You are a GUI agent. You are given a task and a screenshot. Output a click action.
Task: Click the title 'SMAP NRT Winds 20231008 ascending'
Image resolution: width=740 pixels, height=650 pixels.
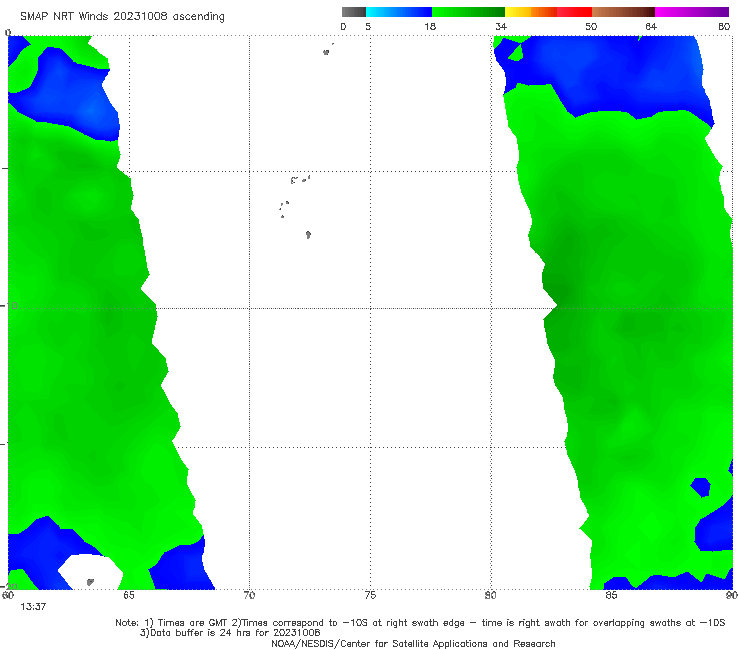coord(122,17)
